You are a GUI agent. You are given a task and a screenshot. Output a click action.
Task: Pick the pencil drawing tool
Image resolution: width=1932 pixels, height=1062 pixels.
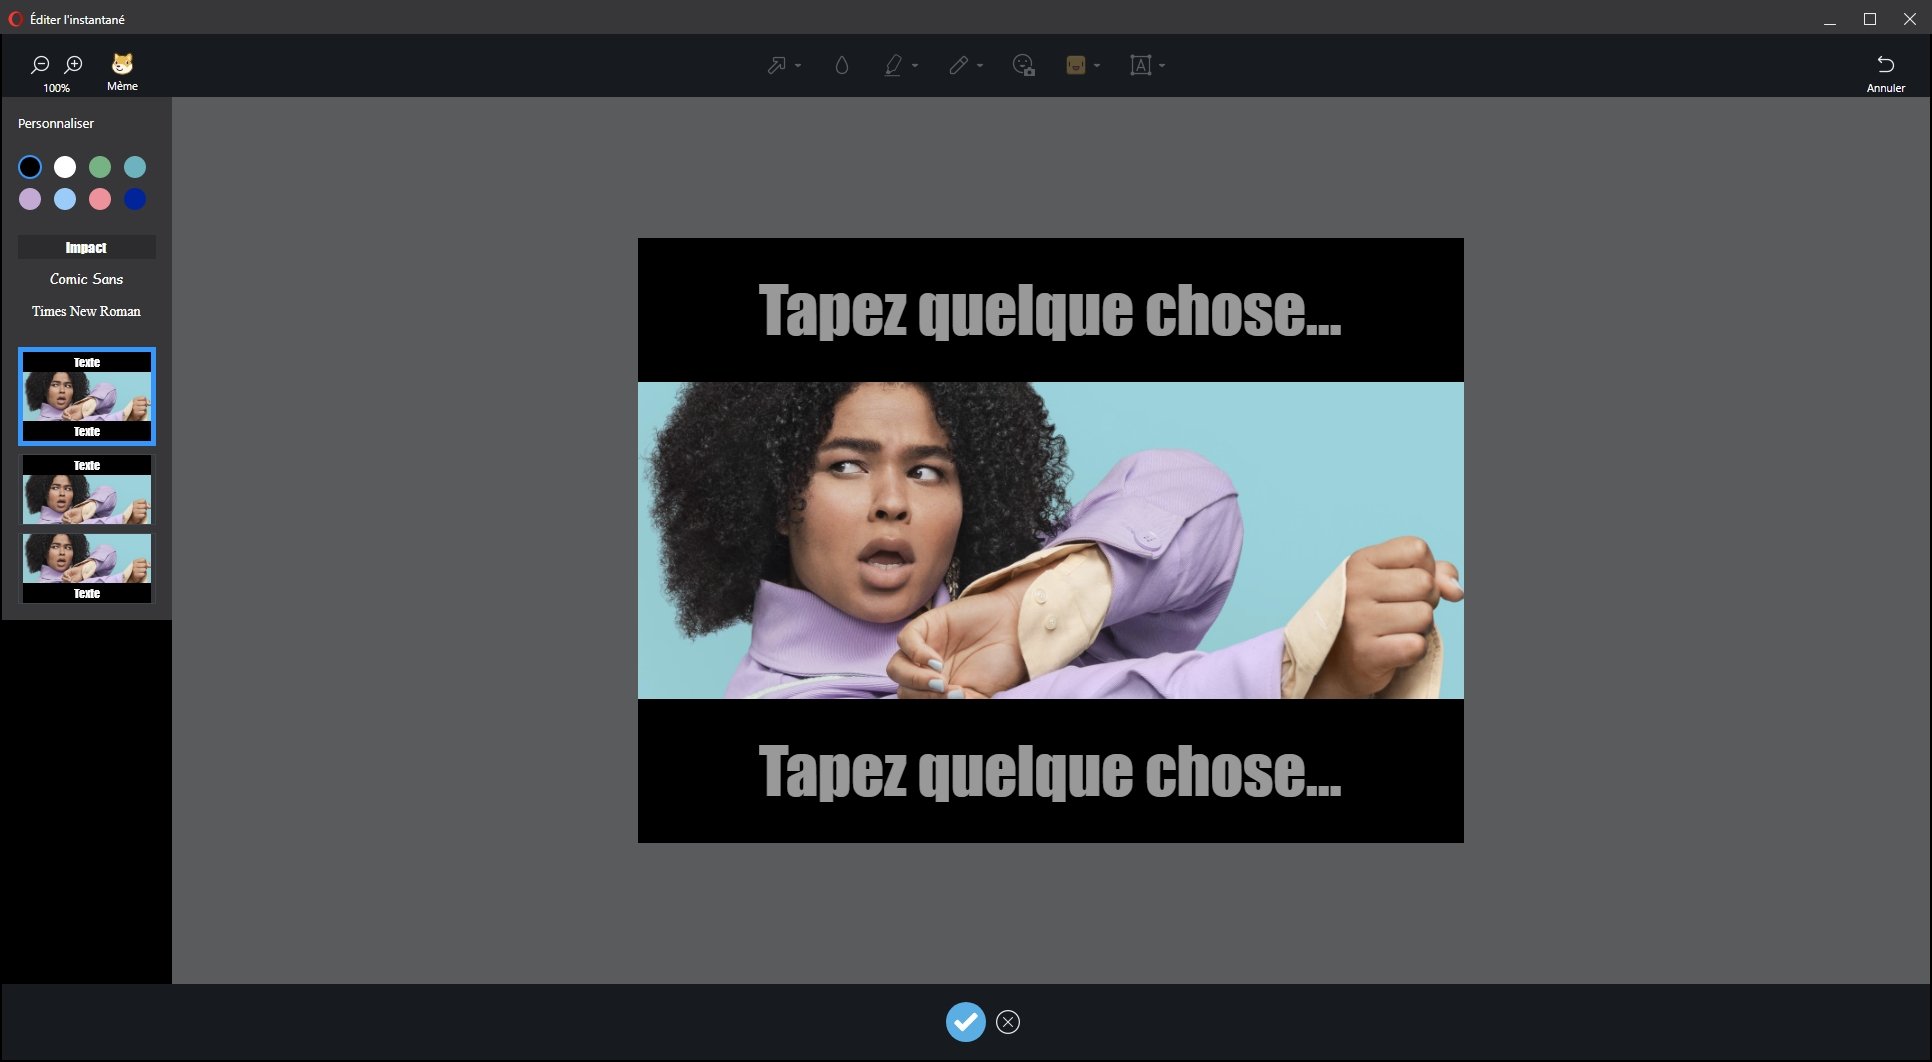coord(958,66)
